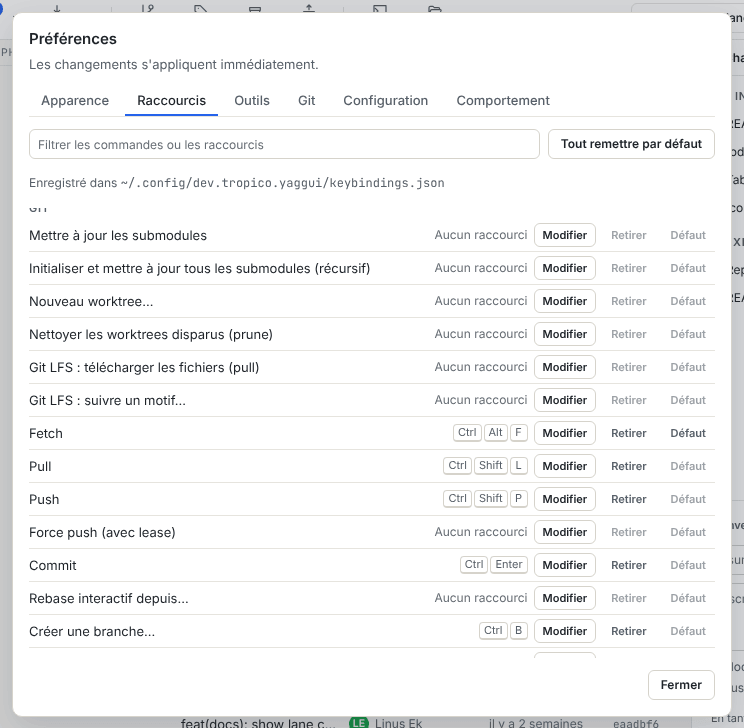
Task: Modifier the Commit shortcut
Action: [565, 565]
